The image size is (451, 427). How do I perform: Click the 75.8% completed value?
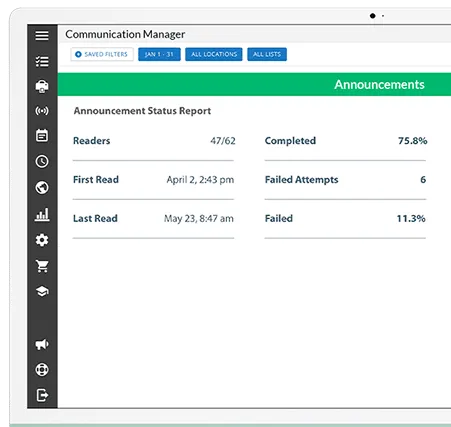click(x=413, y=141)
